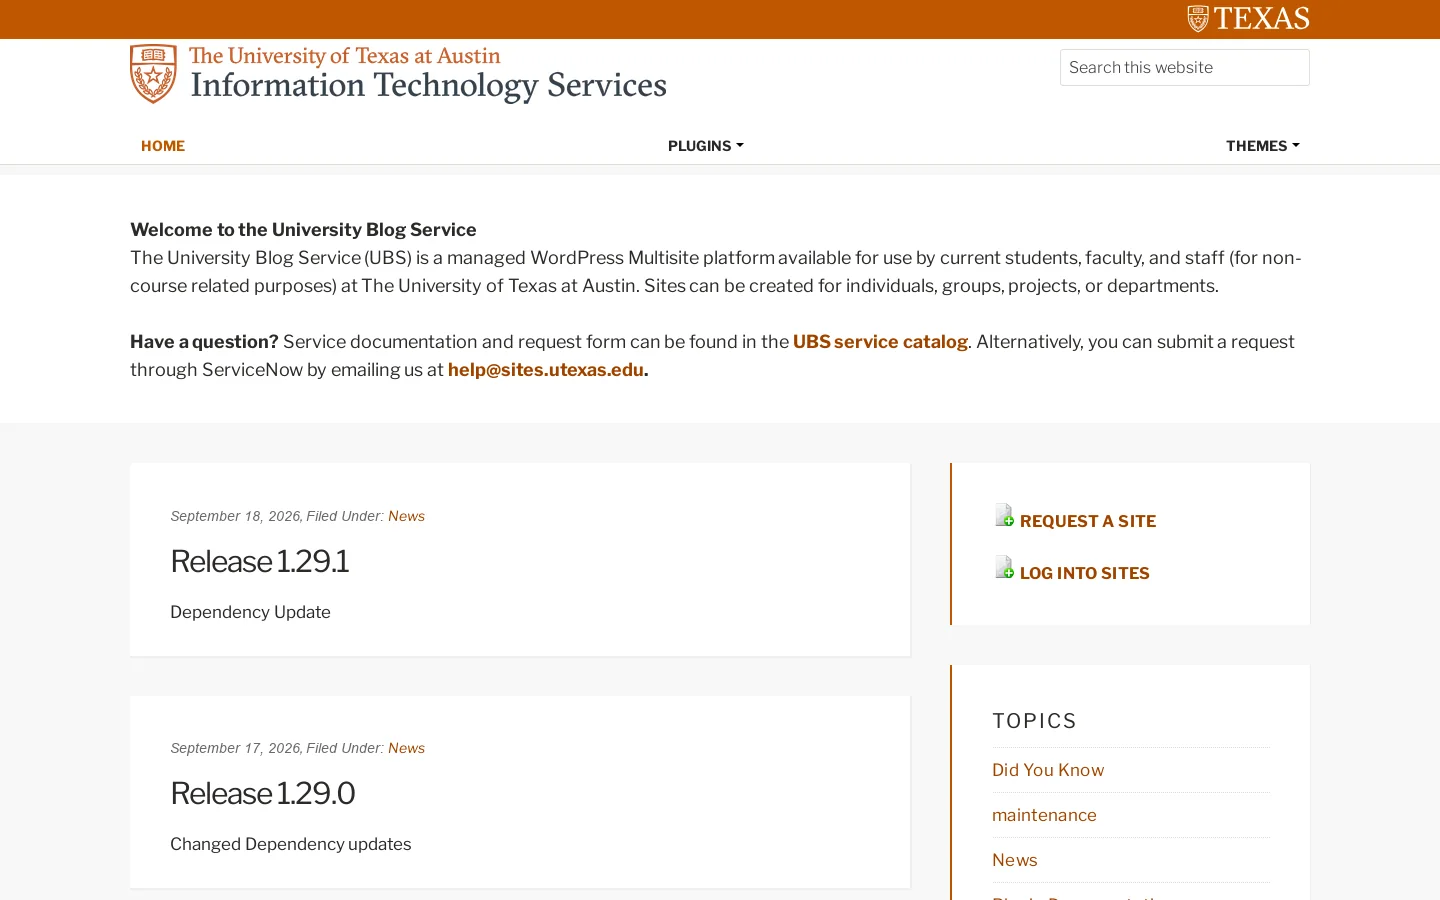Click the Log Into Sites page icon

coord(1004,567)
